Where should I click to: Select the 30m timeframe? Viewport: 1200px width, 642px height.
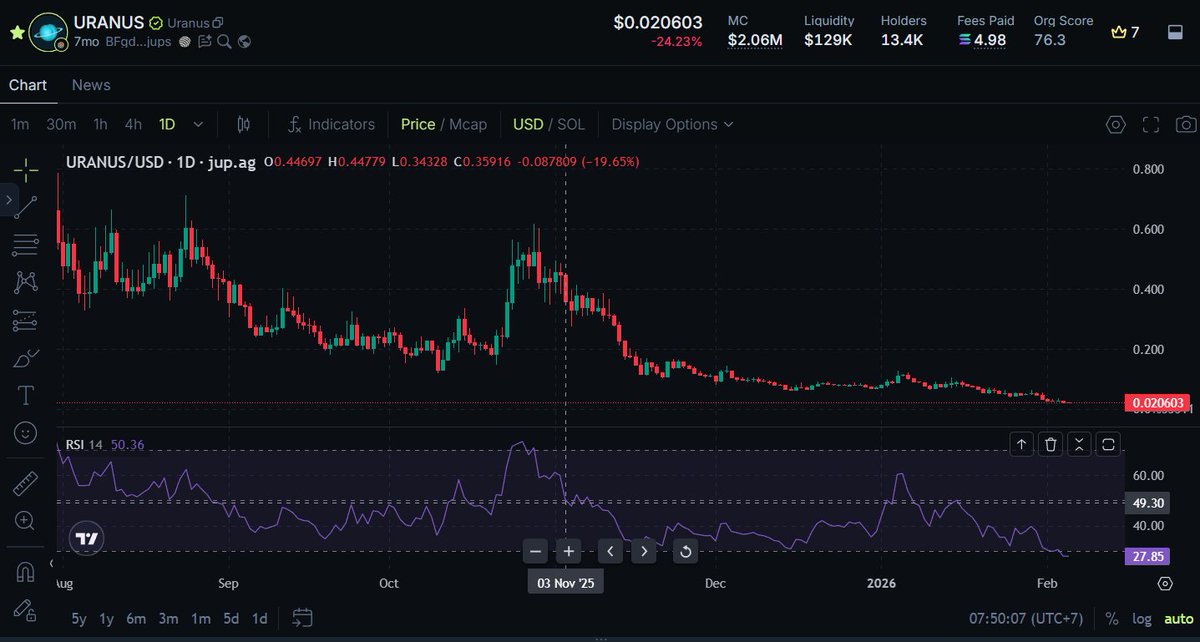(61, 124)
